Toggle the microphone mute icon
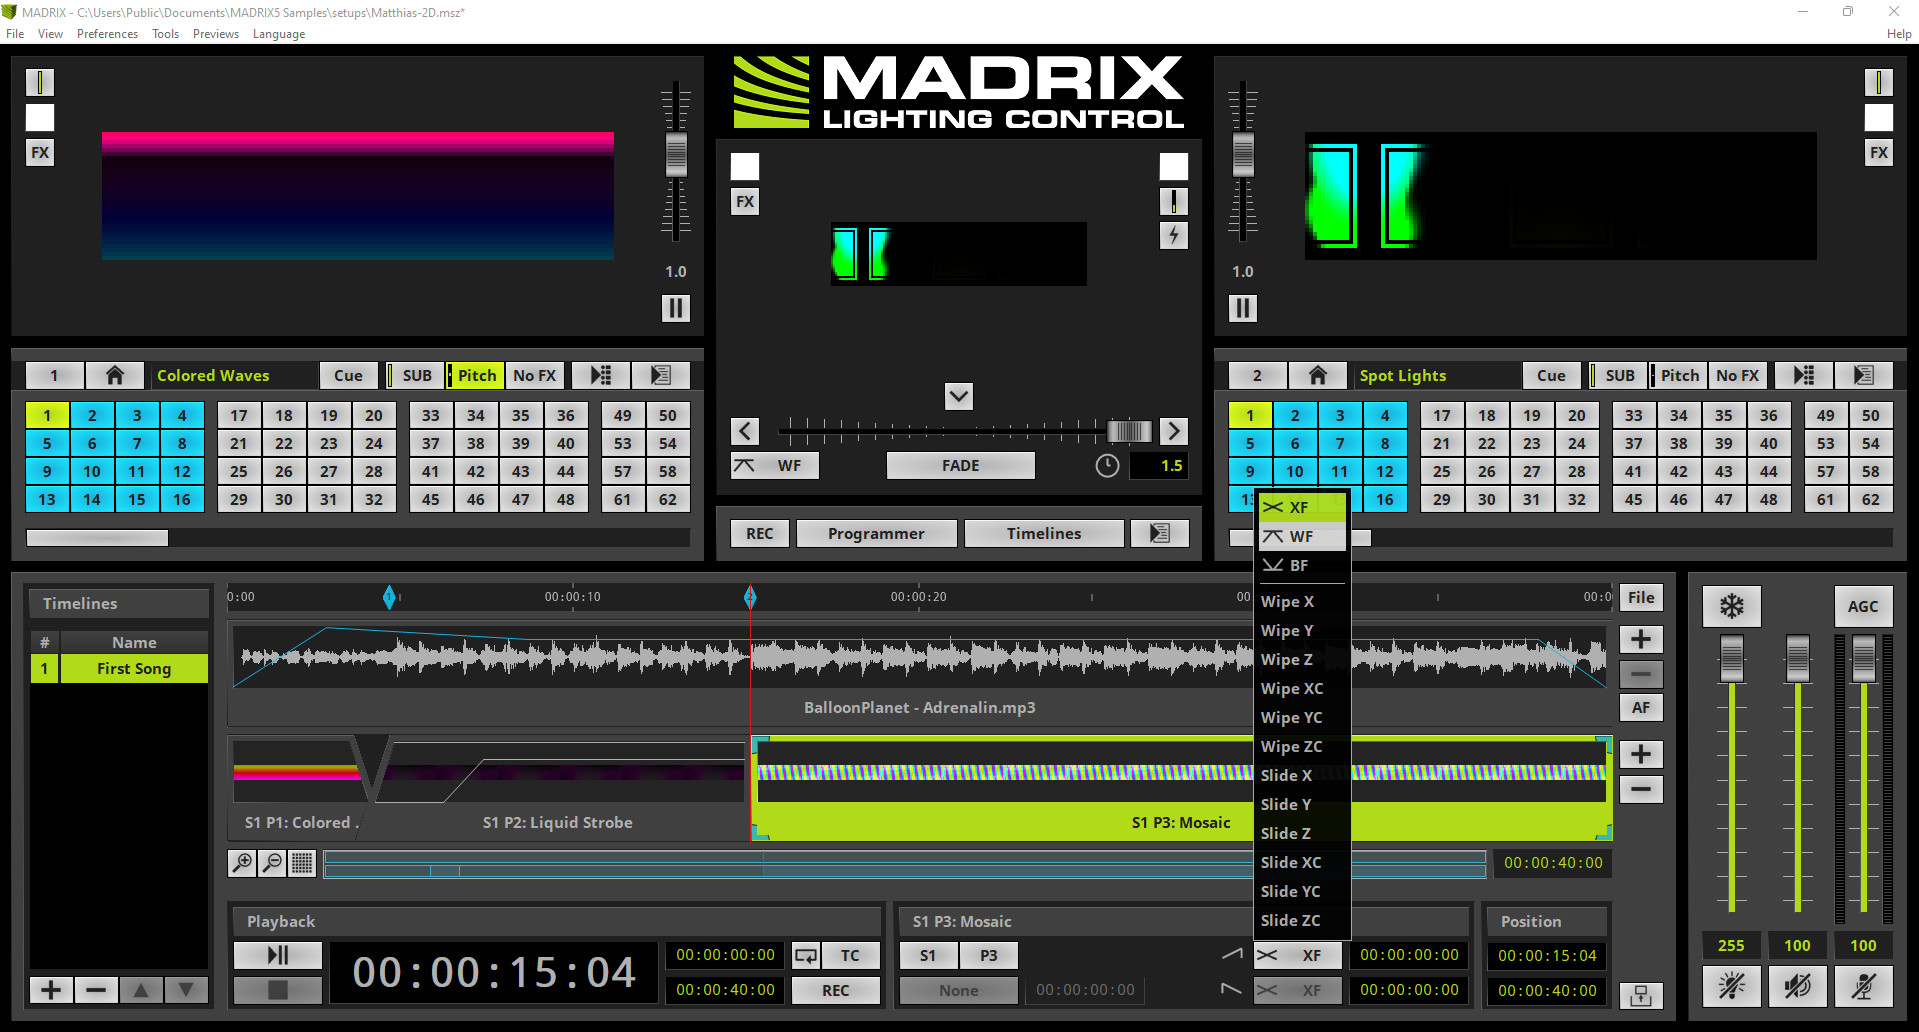This screenshot has height=1032, width=1919. click(x=1863, y=986)
